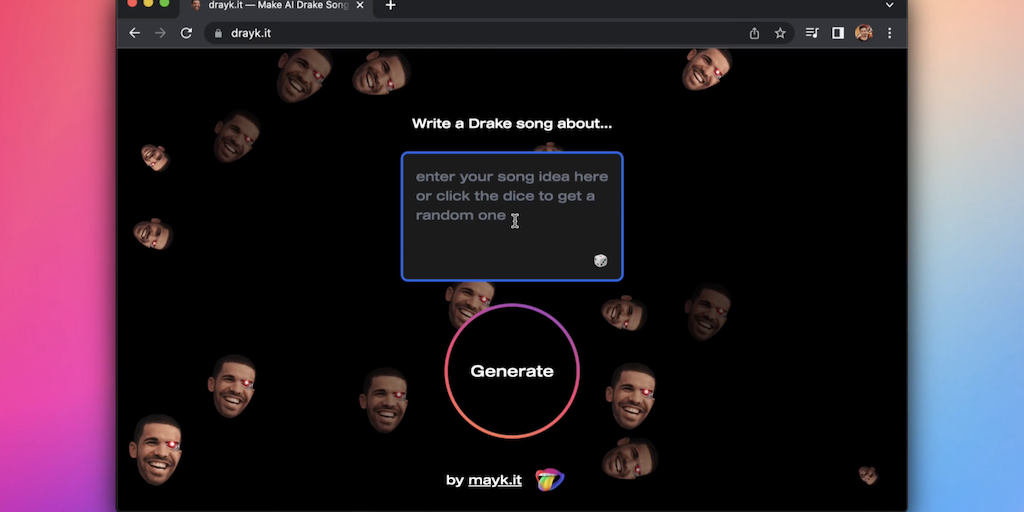Share this page using the share icon
The image size is (1024, 512).
tap(754, 33)
